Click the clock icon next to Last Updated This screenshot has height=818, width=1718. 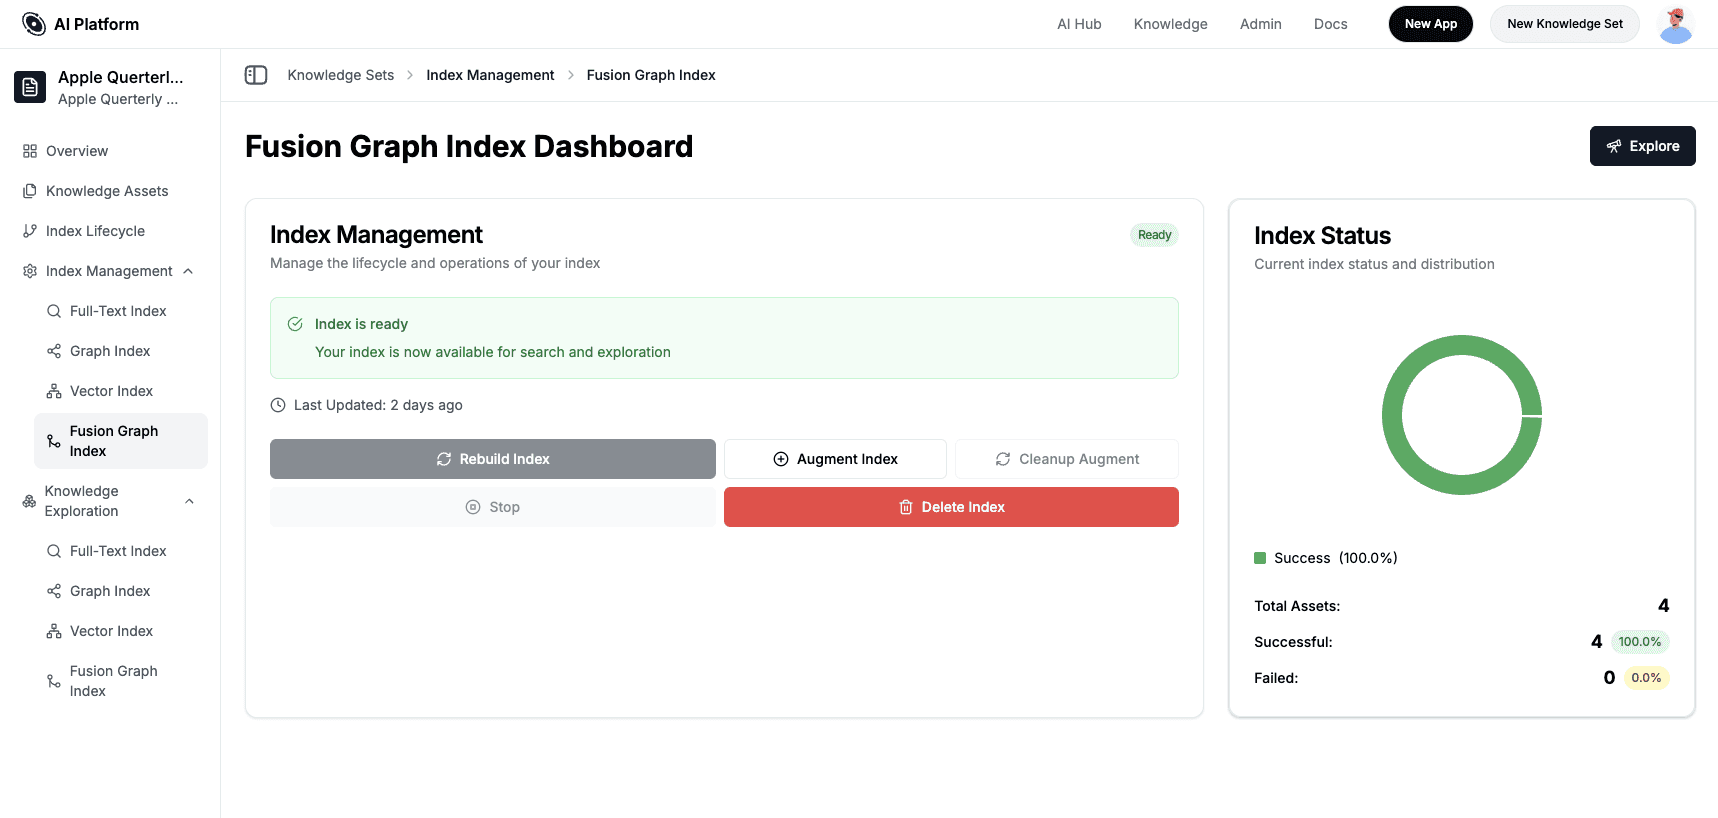pos(278,405)
